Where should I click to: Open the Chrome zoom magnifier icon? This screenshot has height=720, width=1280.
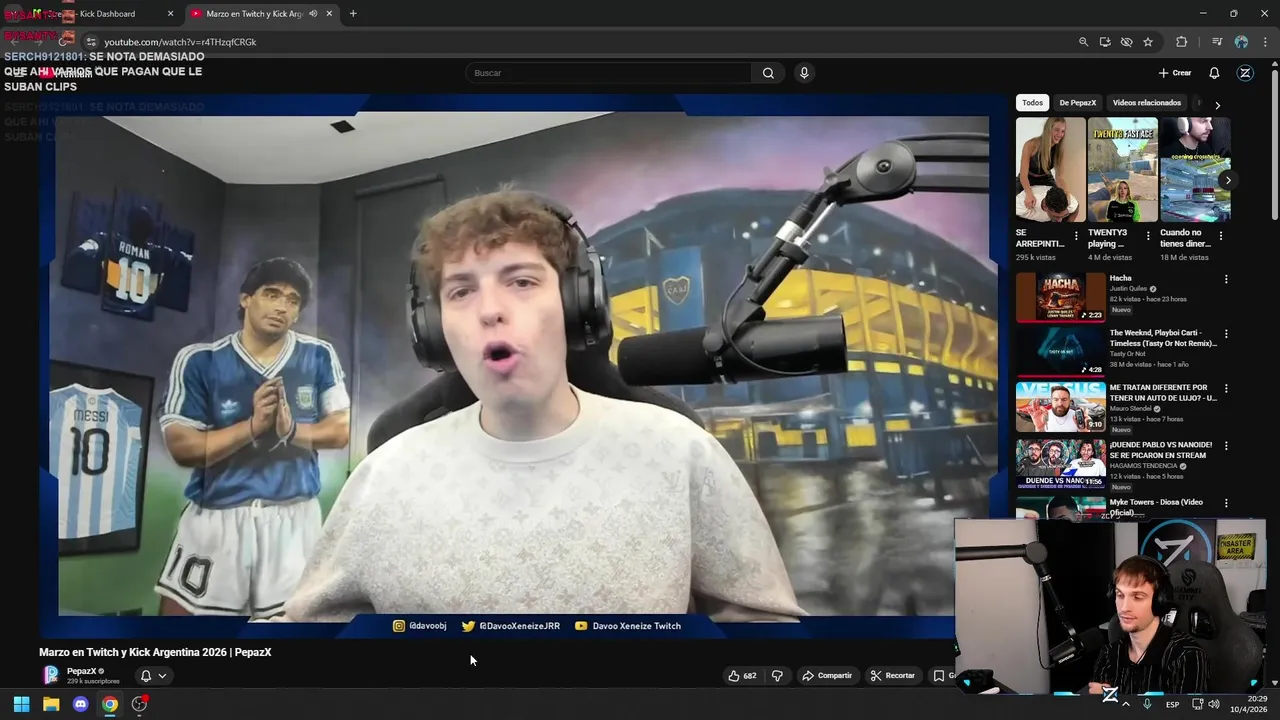pos(1083,42)
